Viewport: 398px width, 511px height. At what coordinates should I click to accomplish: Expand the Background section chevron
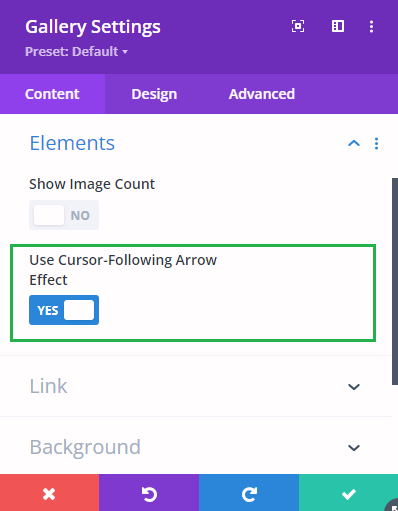pos(354,448)
